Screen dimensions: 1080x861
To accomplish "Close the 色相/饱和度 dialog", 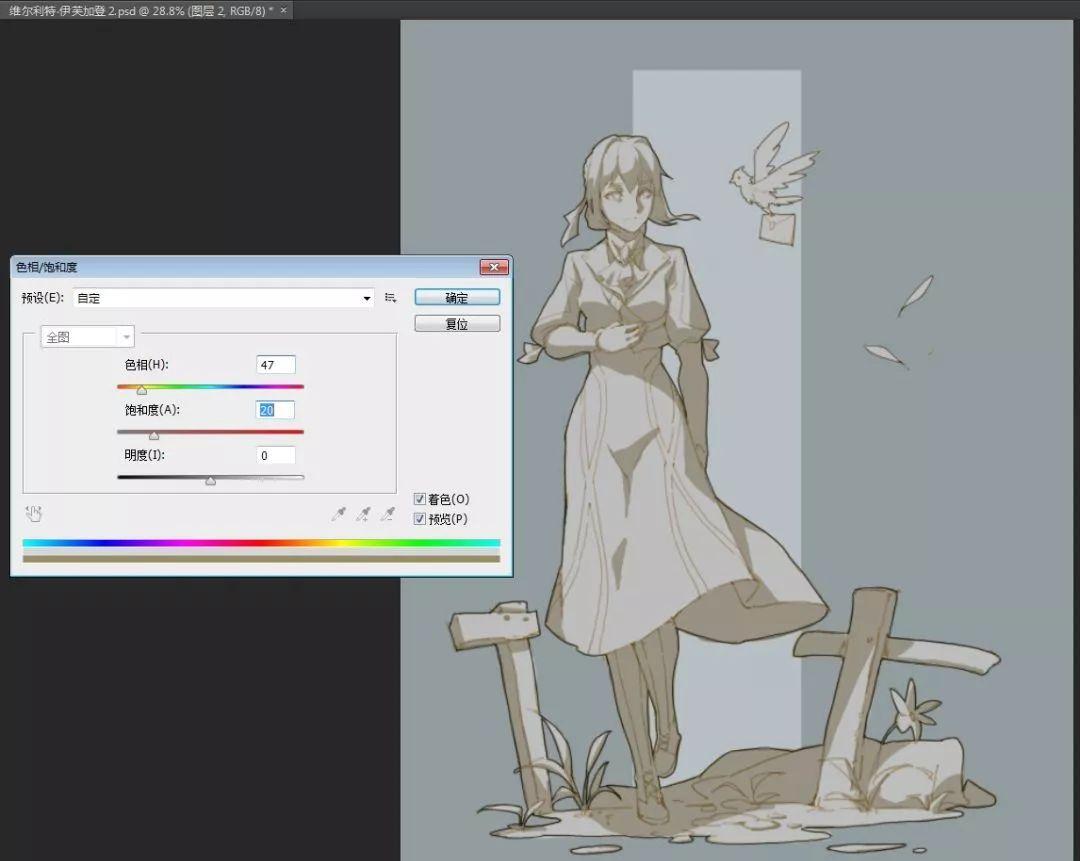I will tap(494, 267).
